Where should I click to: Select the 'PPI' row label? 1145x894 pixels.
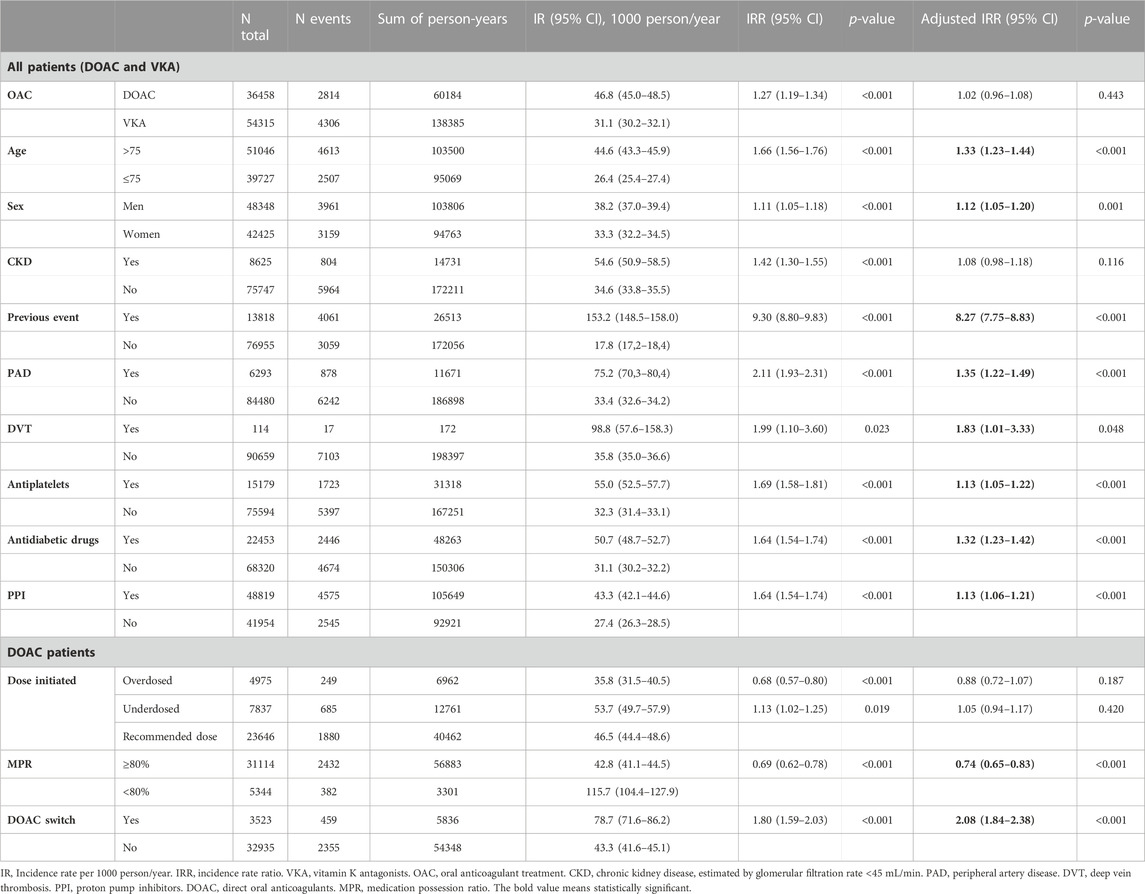[x=16, y=595]
